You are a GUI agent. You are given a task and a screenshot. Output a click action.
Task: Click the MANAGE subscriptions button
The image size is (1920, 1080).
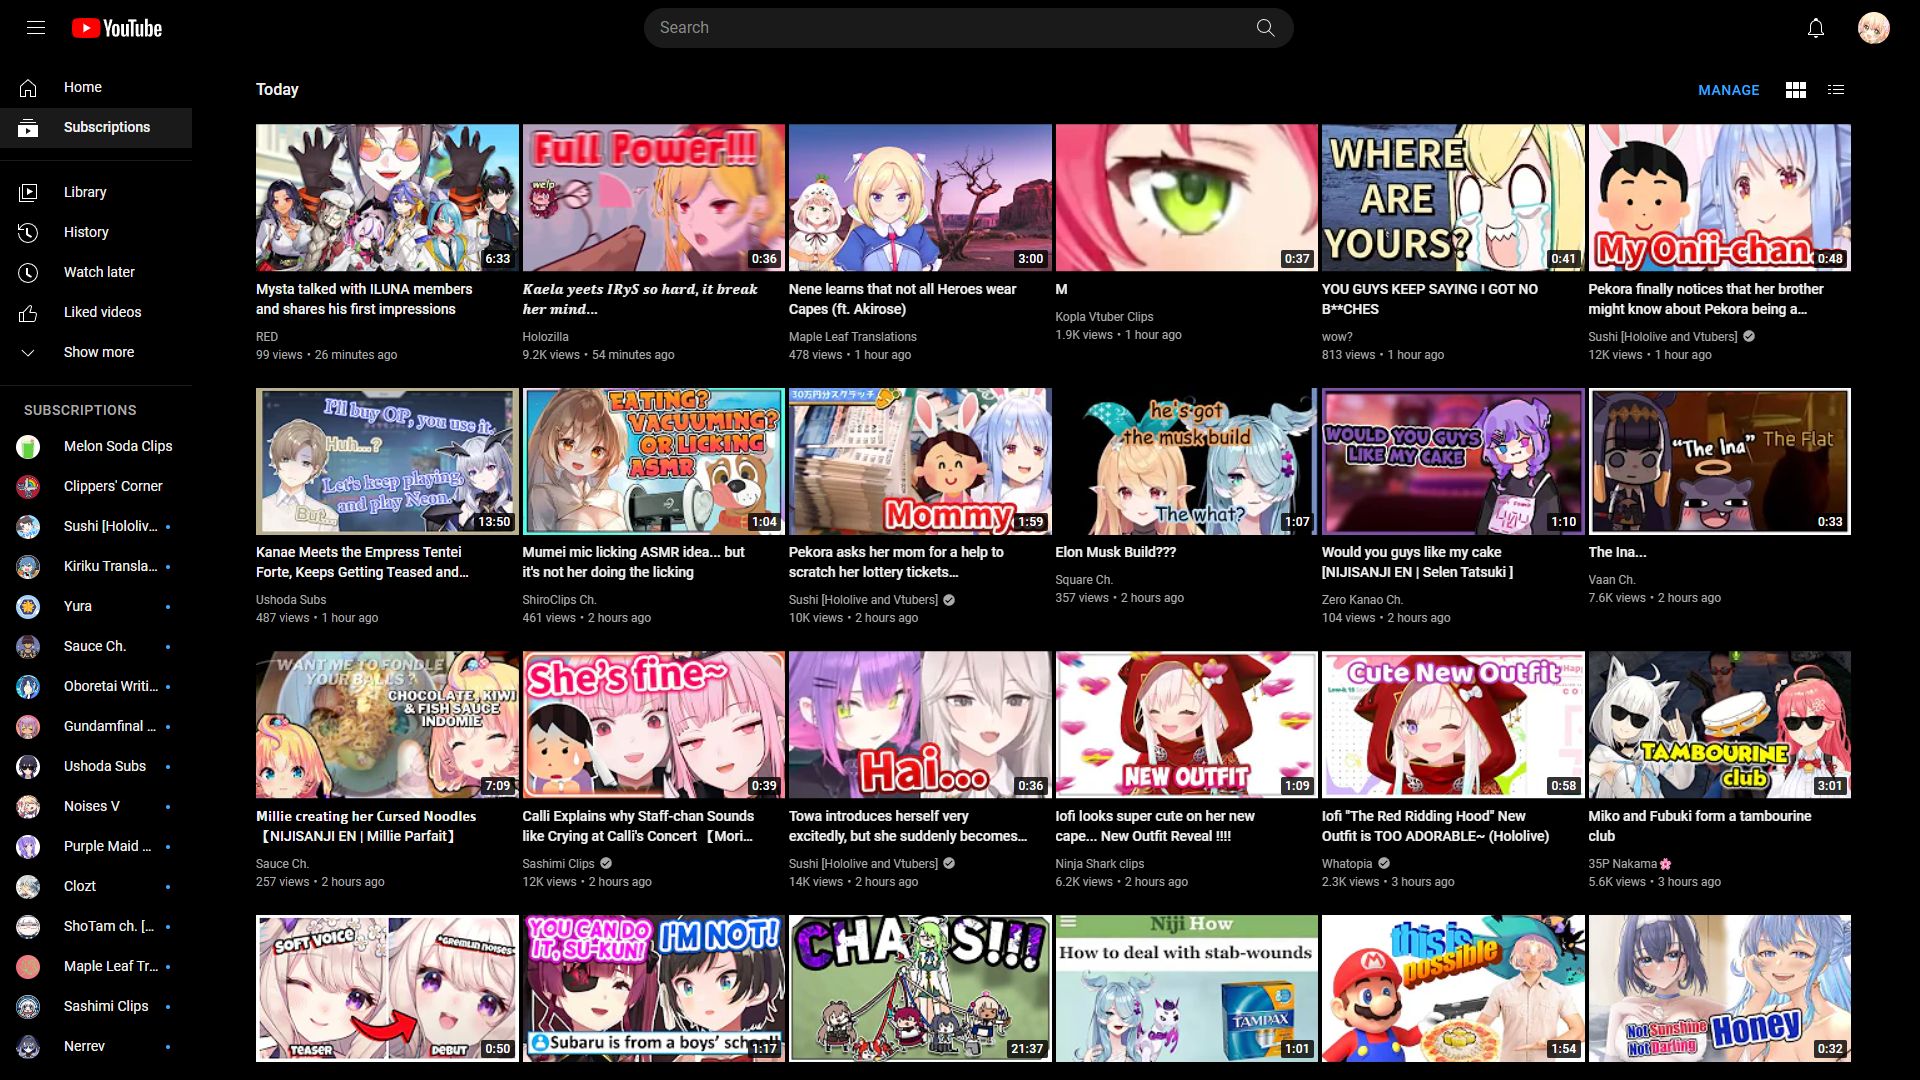[1728, 90]
